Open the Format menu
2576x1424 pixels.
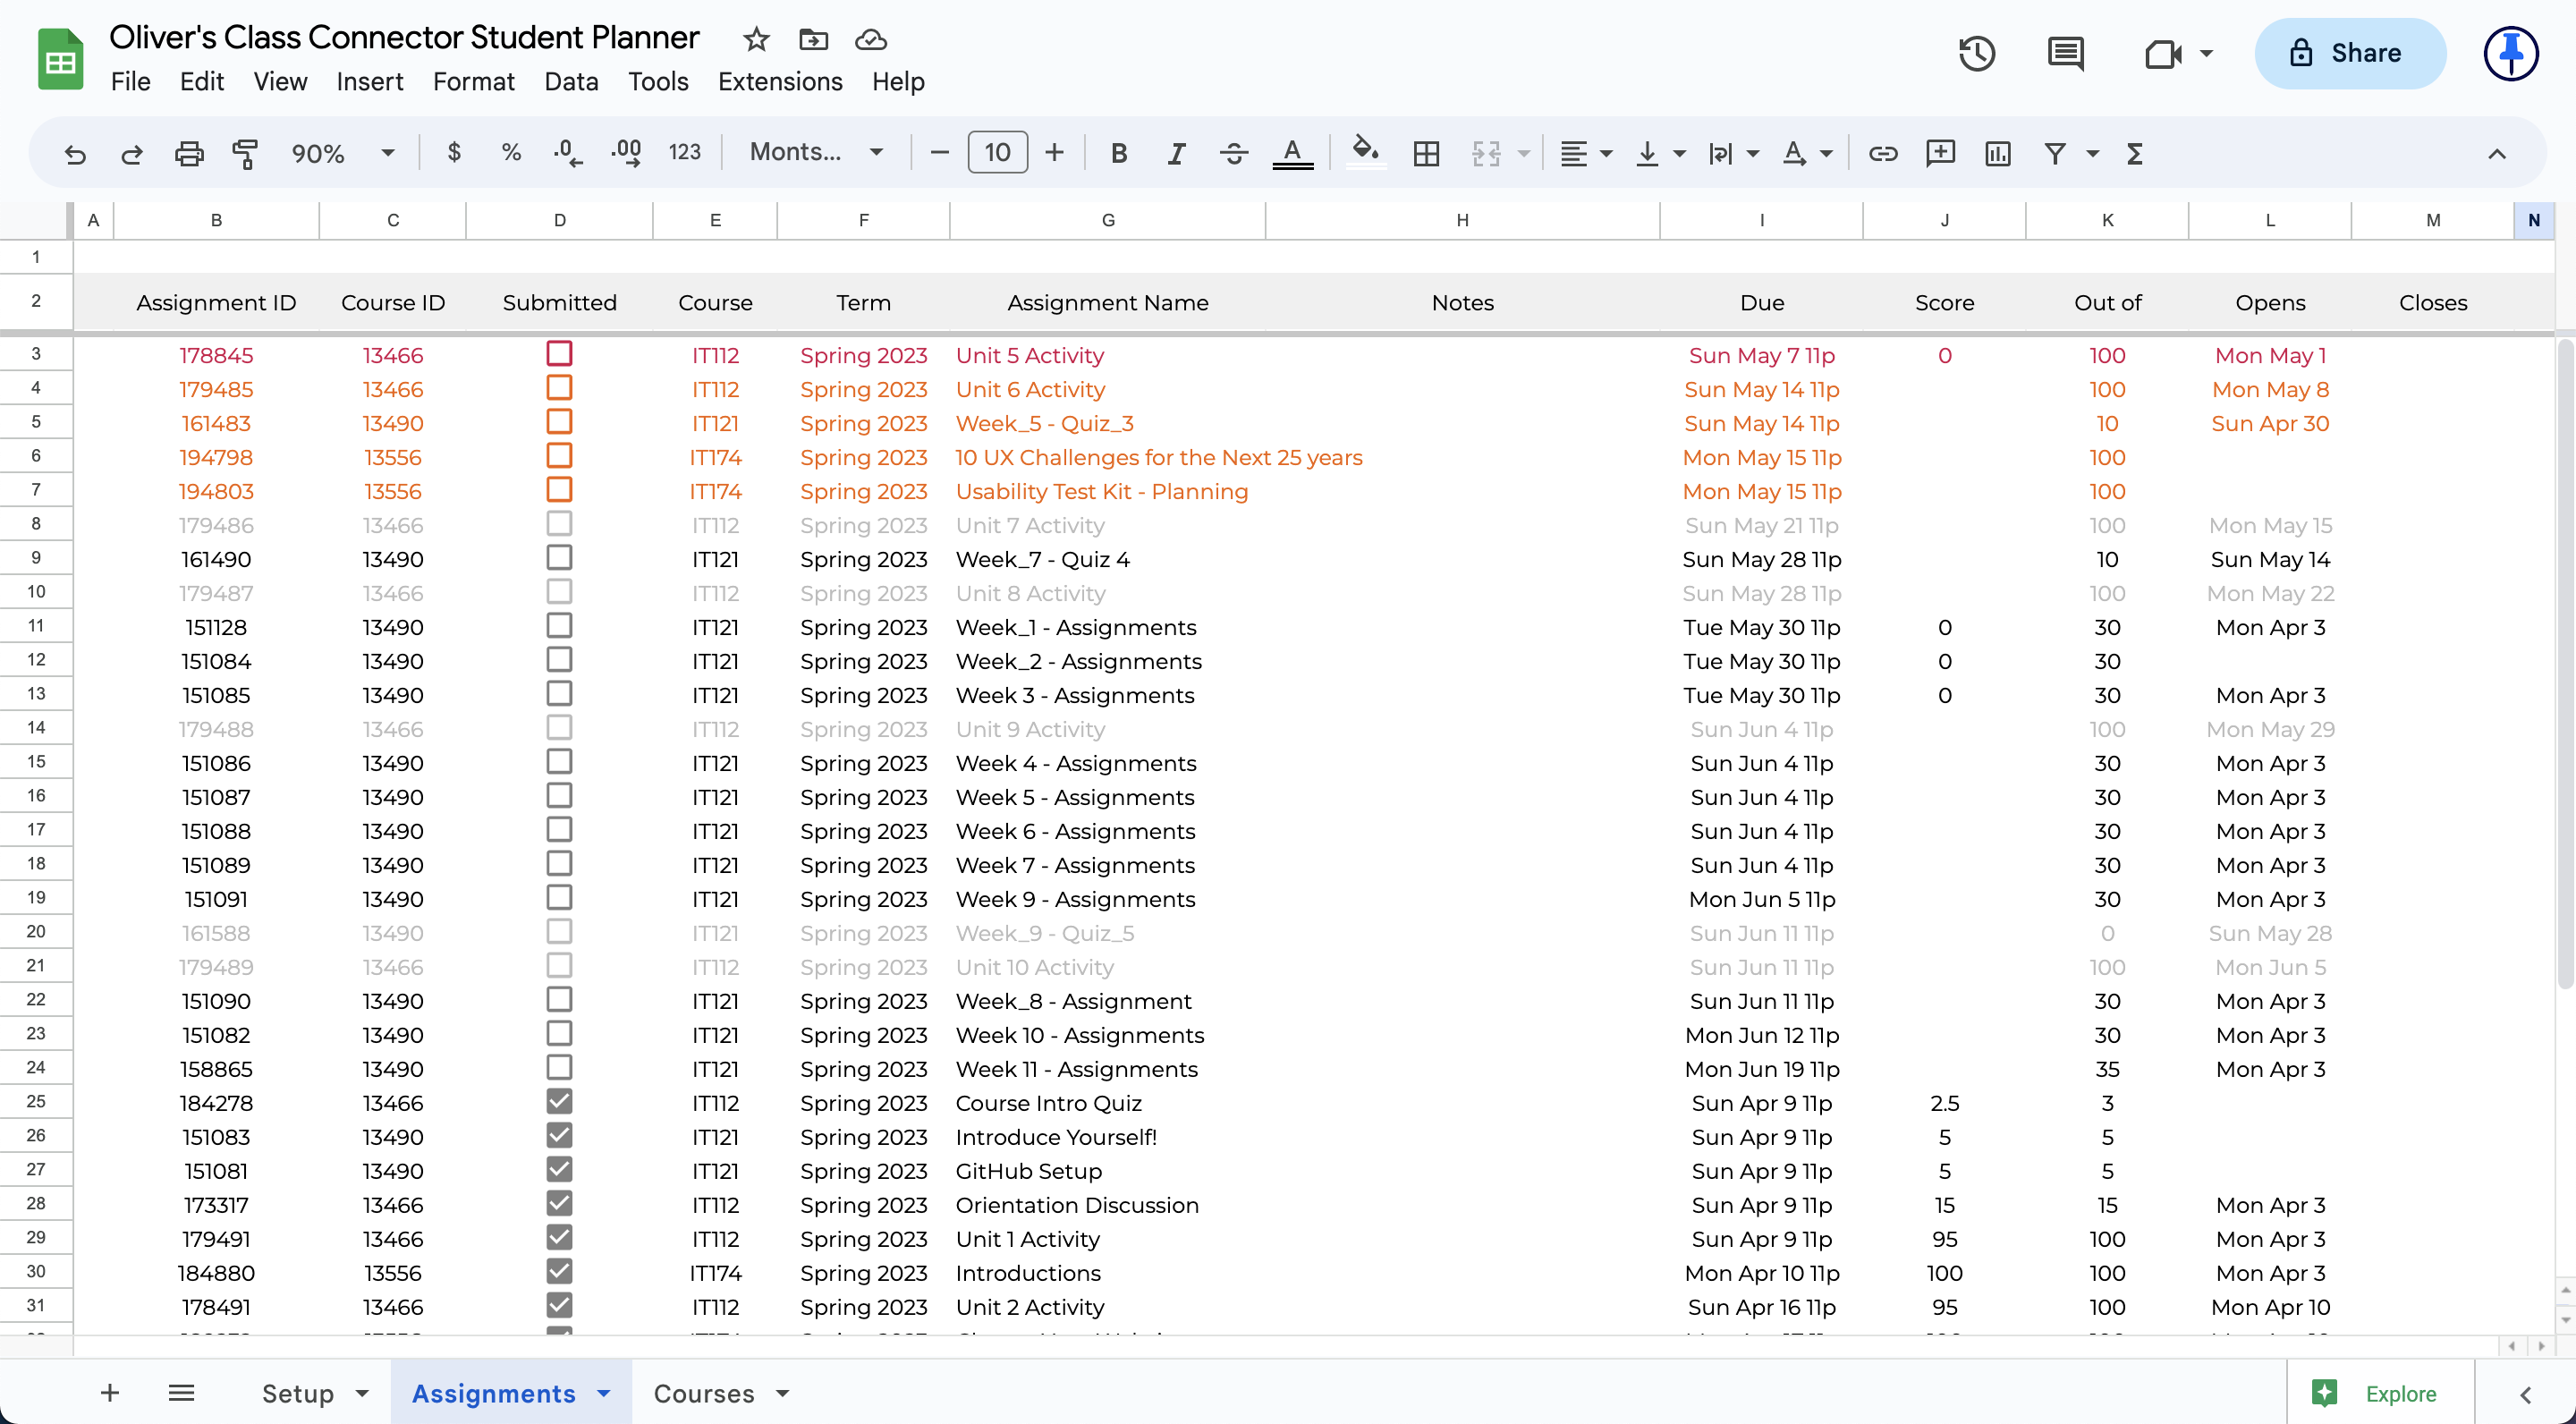pyautogui.click(x=474, y=81)
